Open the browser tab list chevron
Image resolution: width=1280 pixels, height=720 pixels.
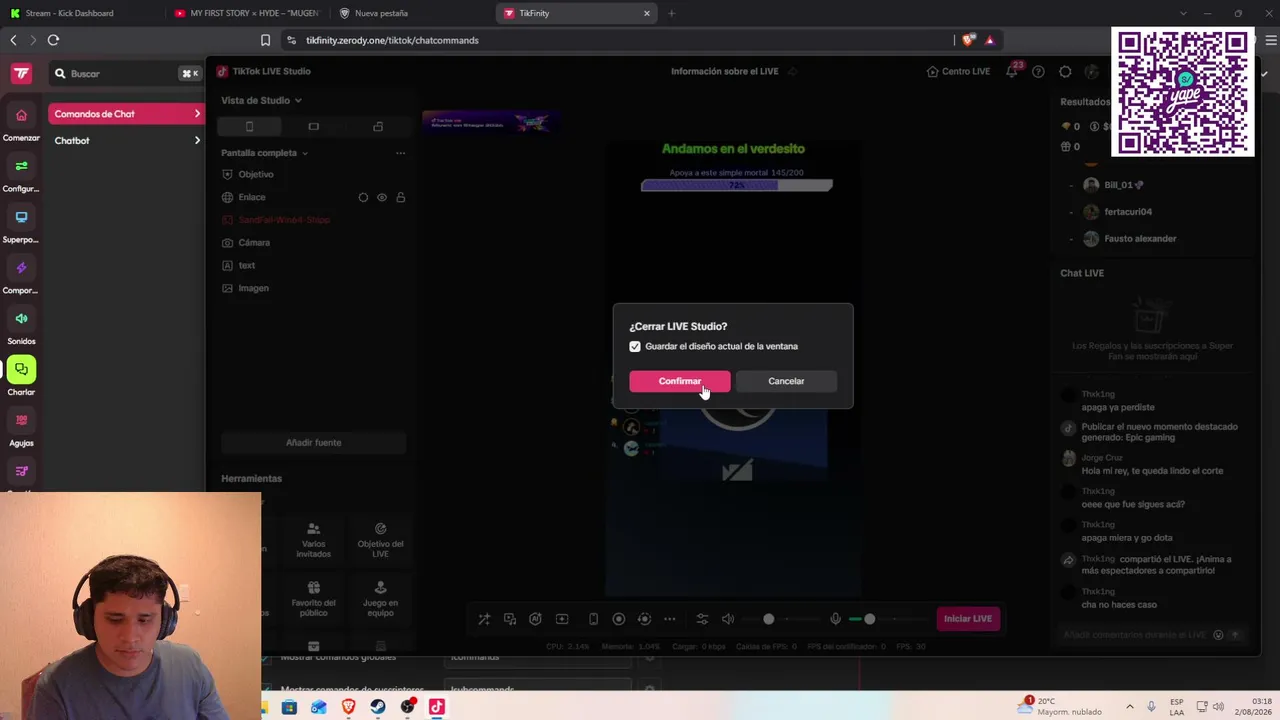(x=1183, y=13)
